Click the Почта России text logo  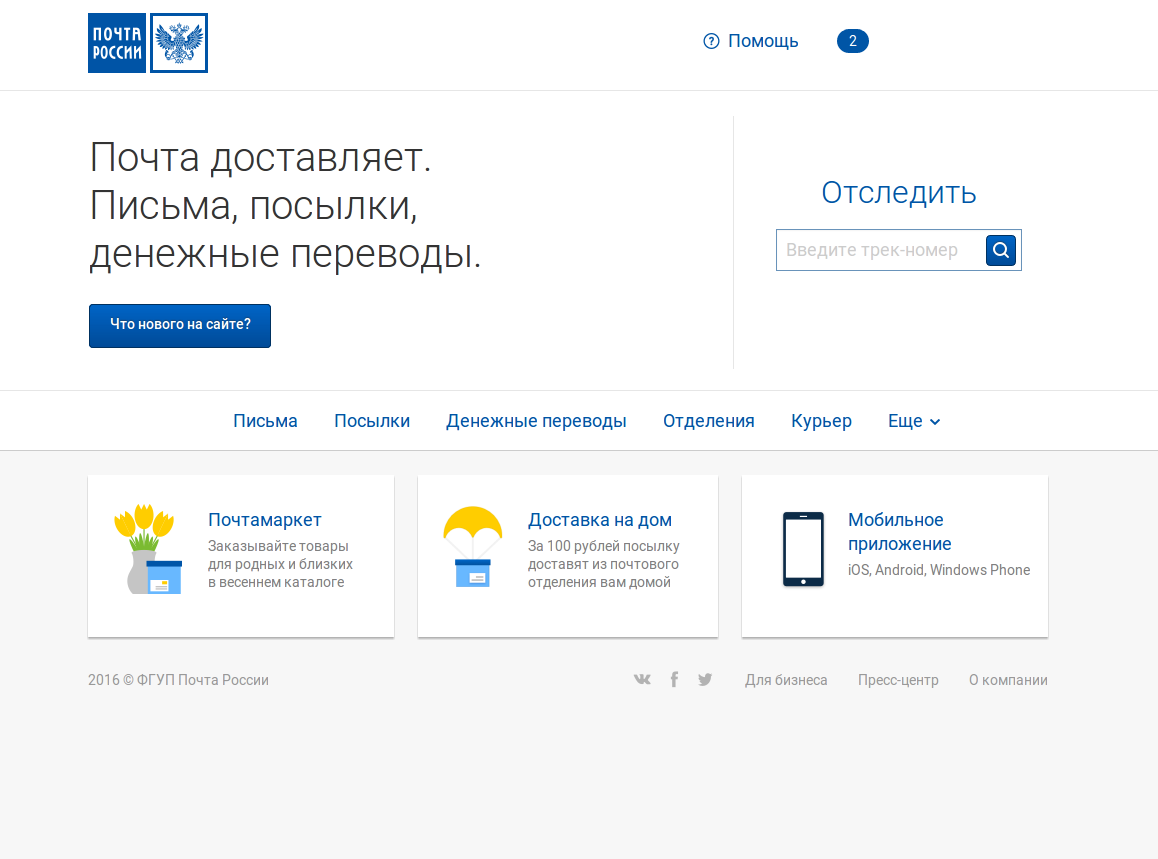[x=117, y=43]
